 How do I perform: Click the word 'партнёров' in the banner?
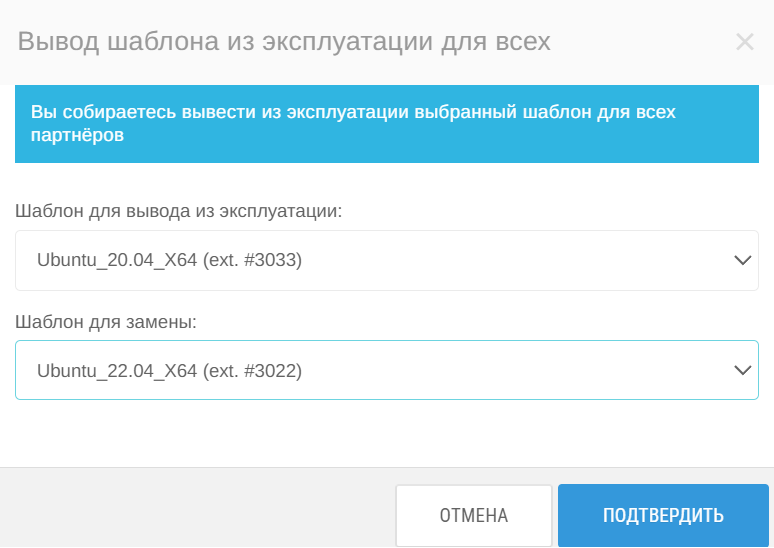pyautogui.click(x=77, y=135)
